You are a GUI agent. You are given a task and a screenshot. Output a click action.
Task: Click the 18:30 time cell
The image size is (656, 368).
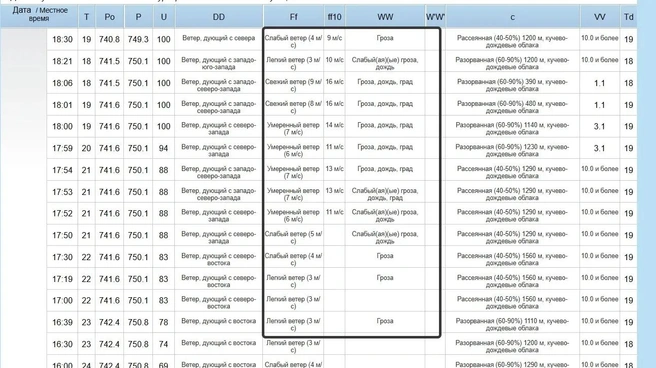pos(62,39)
